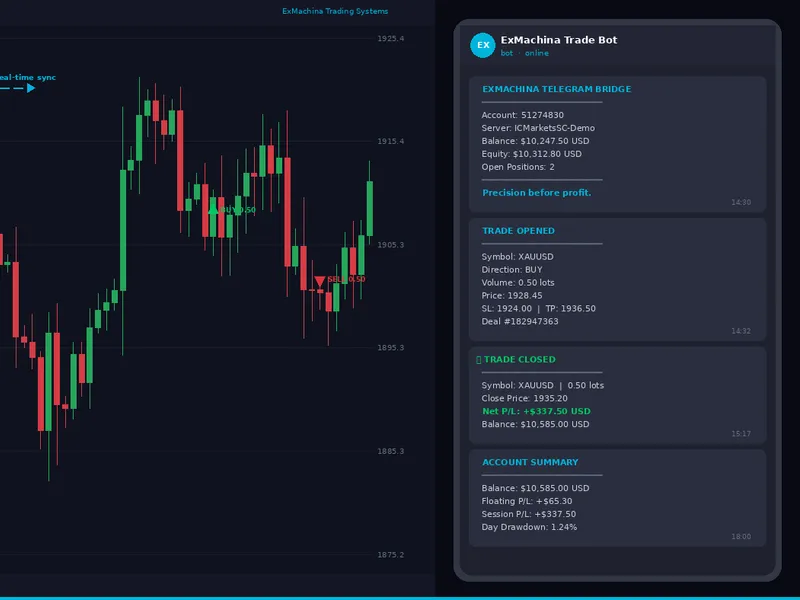The width and height of the screenshot is (800, 600).
Task: Select the EXMACHINA TELEGRAM BRIDGE heading
Action: tap(557, 89)
